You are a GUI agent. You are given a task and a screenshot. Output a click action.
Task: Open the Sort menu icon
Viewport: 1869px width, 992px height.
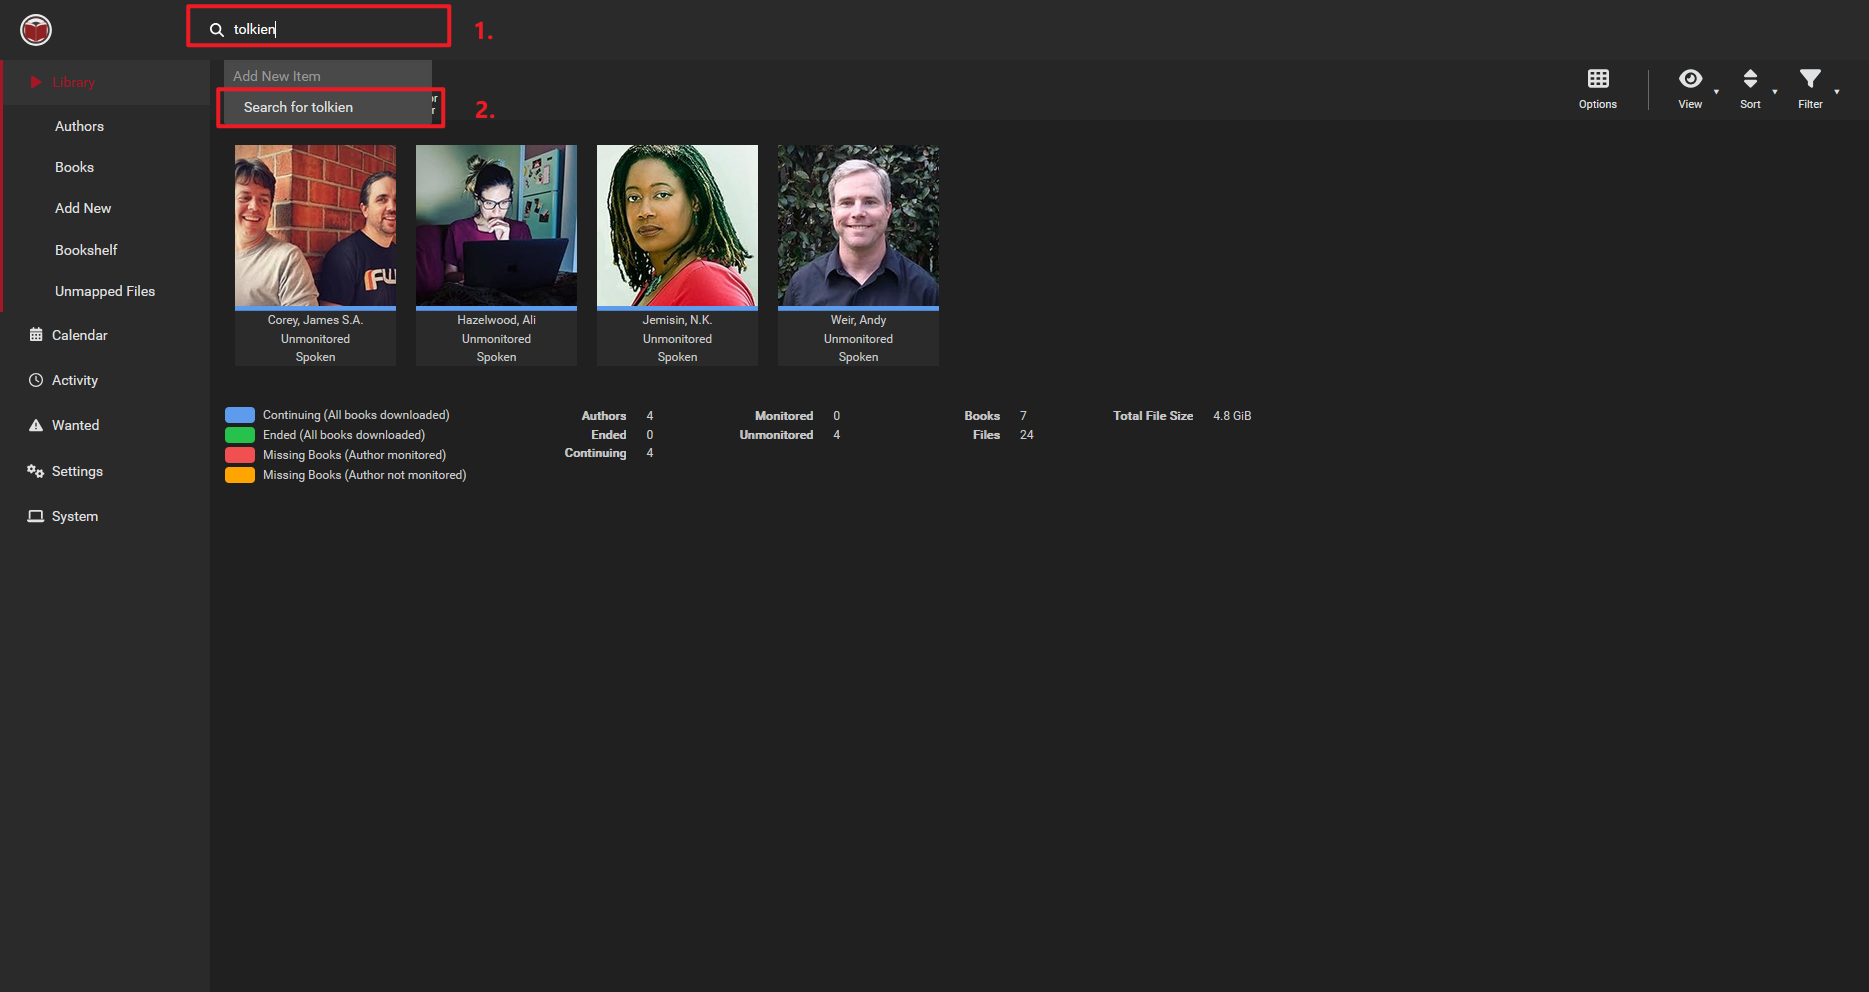(x=1749, y=79)
